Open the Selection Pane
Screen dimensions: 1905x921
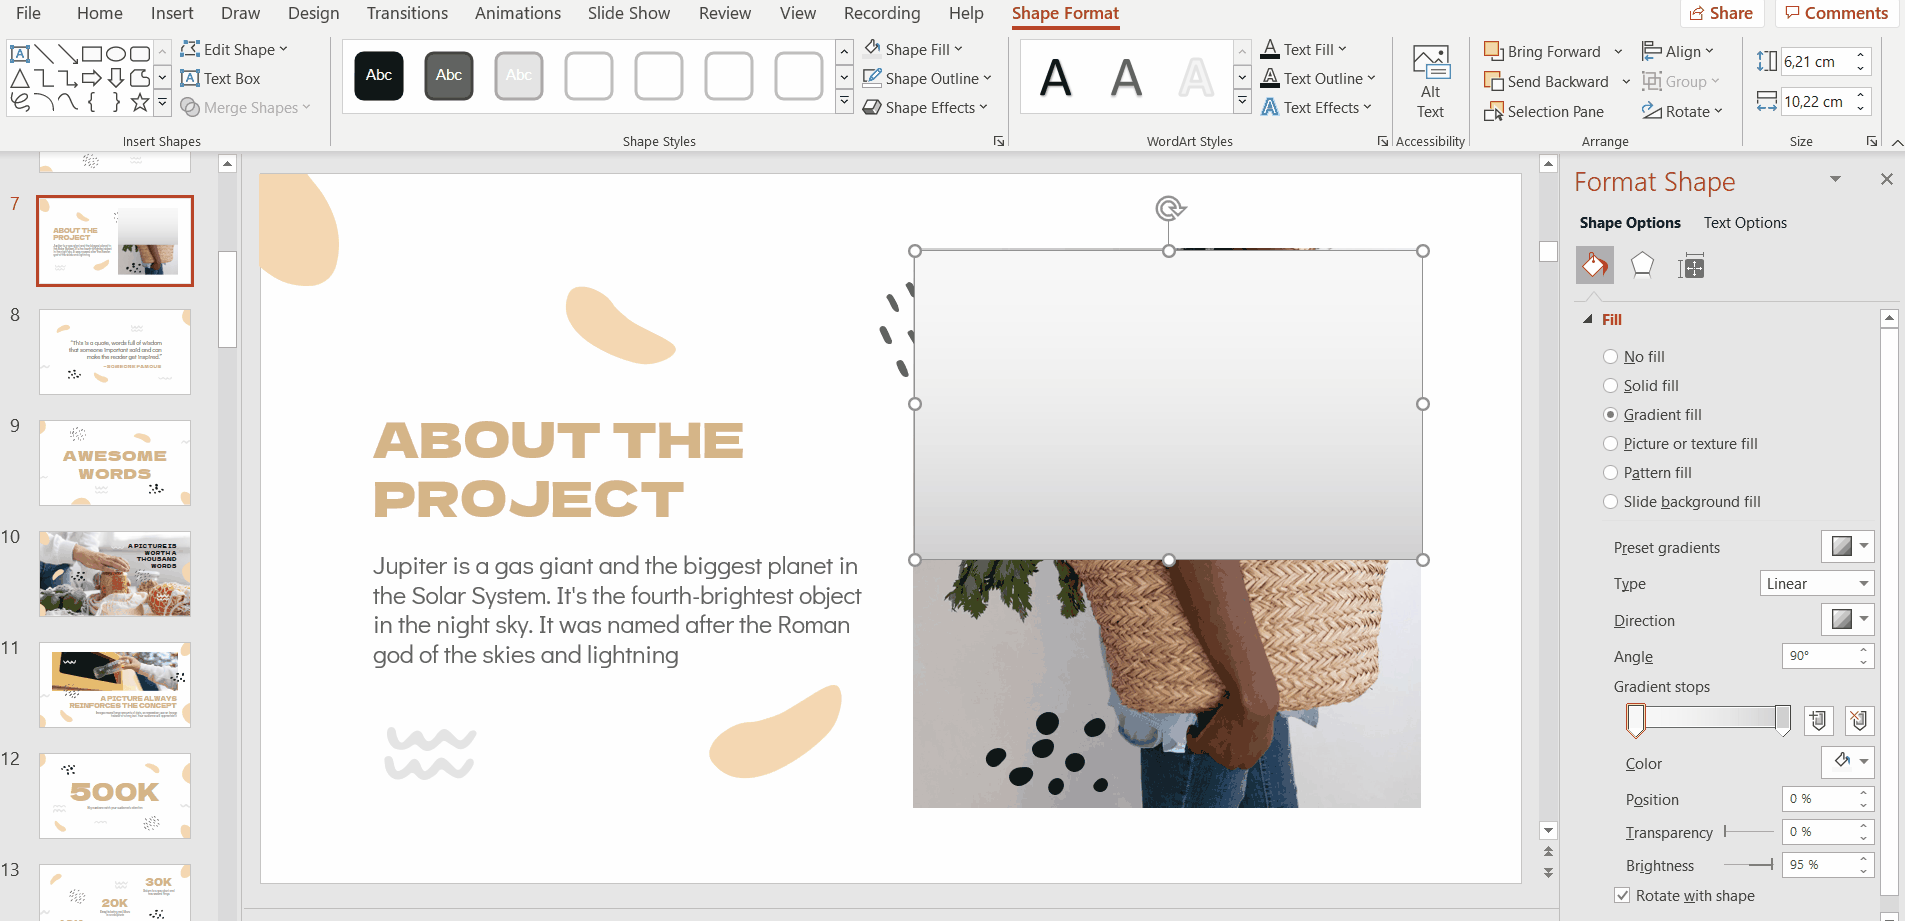click(1544, 111)
